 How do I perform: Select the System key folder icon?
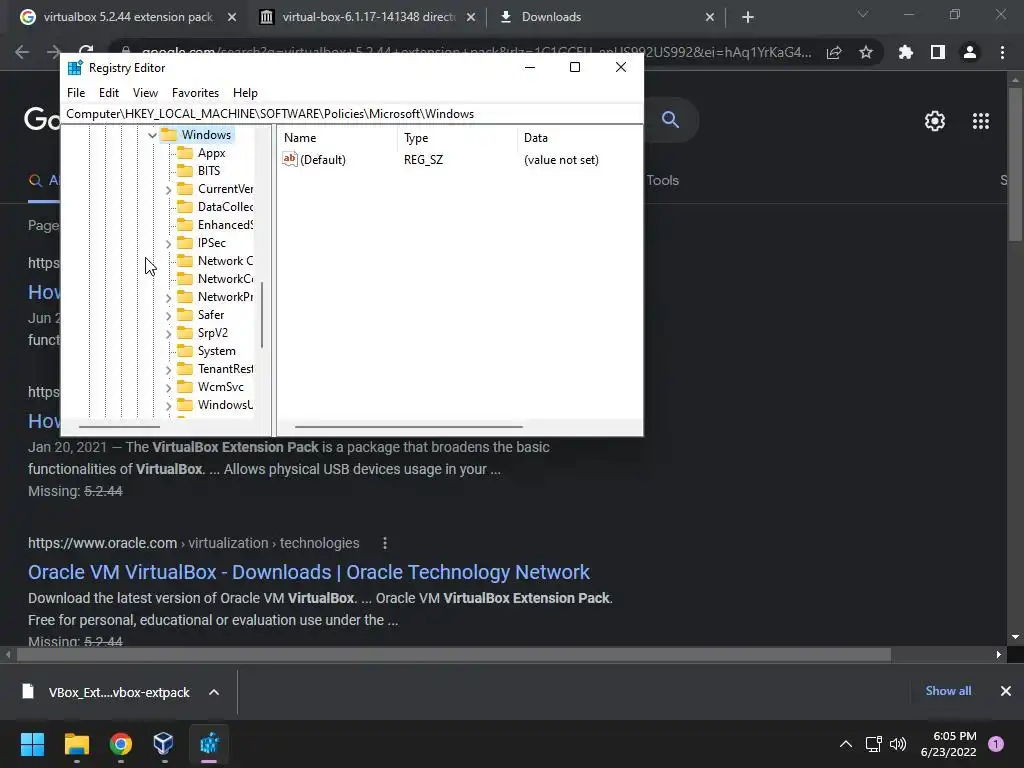click(x=185, y=351)
